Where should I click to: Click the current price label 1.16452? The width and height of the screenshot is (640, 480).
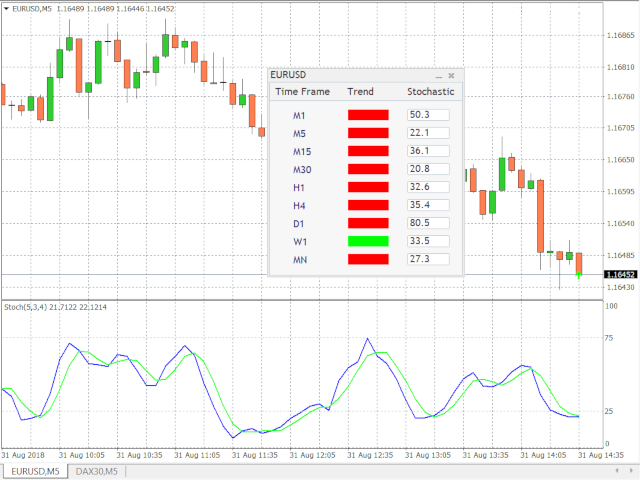click(x=620, y=275)
